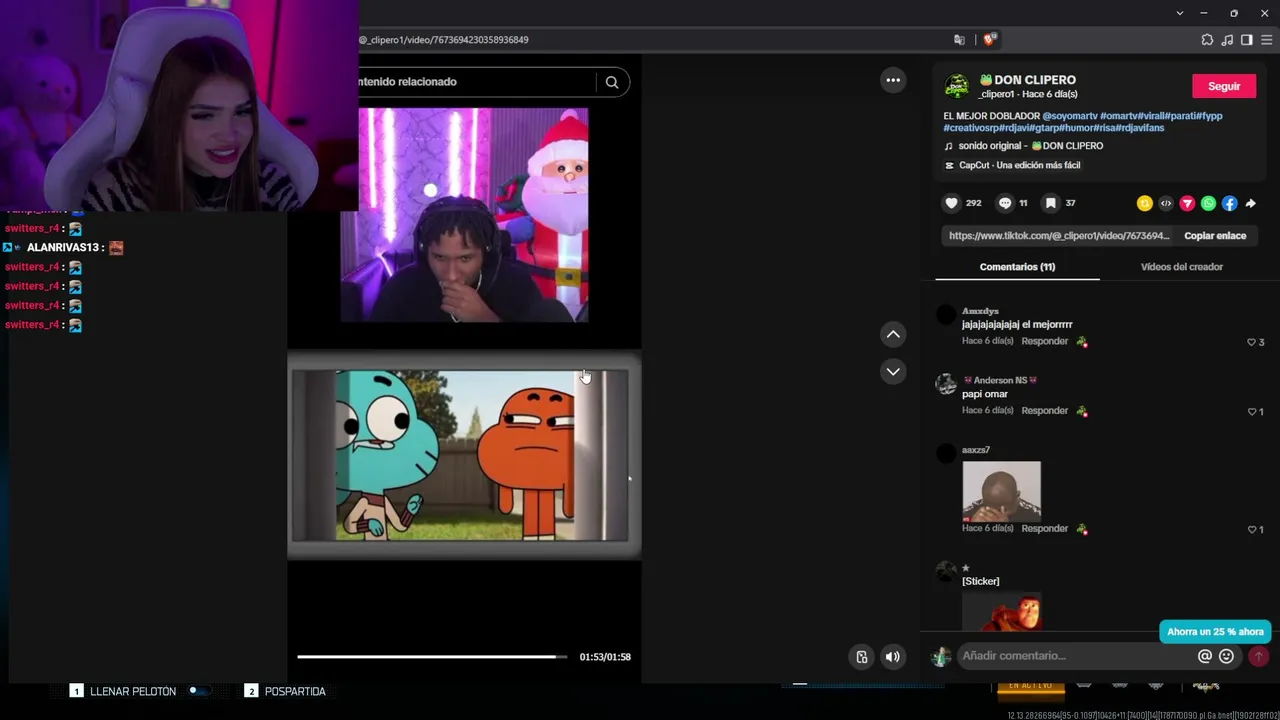Open the browser extensions puzzle icon
This screenshot has height=720, width=1280.
pyautogui.click(x=1207, y=40)
